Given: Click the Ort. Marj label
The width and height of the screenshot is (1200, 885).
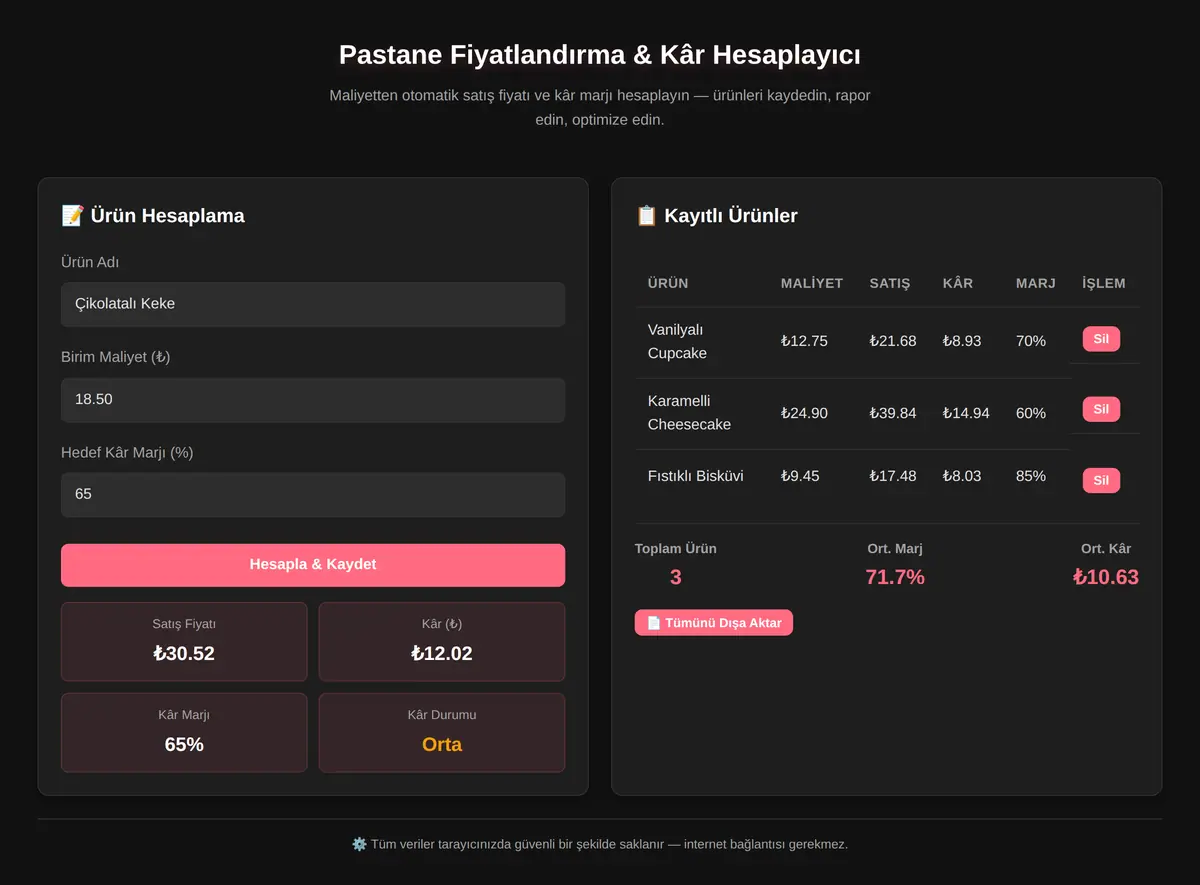Looking at the screenshot, I should point(895,548).
